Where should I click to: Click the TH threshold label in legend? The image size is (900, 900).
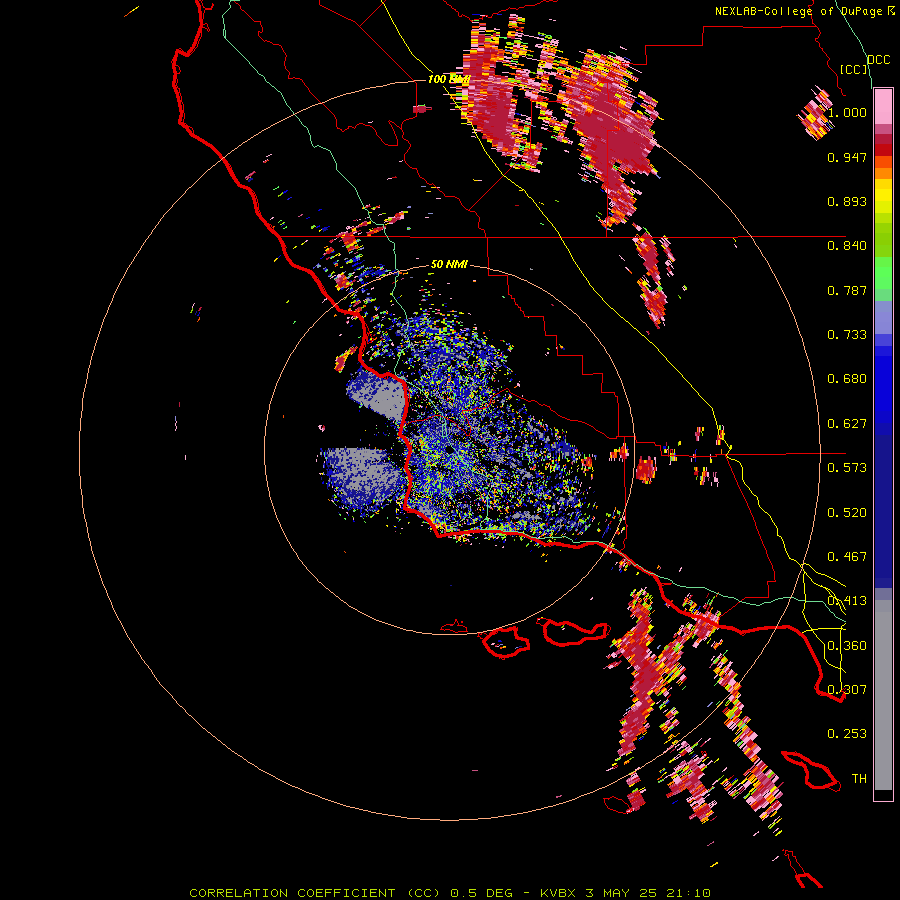(859, 779)
